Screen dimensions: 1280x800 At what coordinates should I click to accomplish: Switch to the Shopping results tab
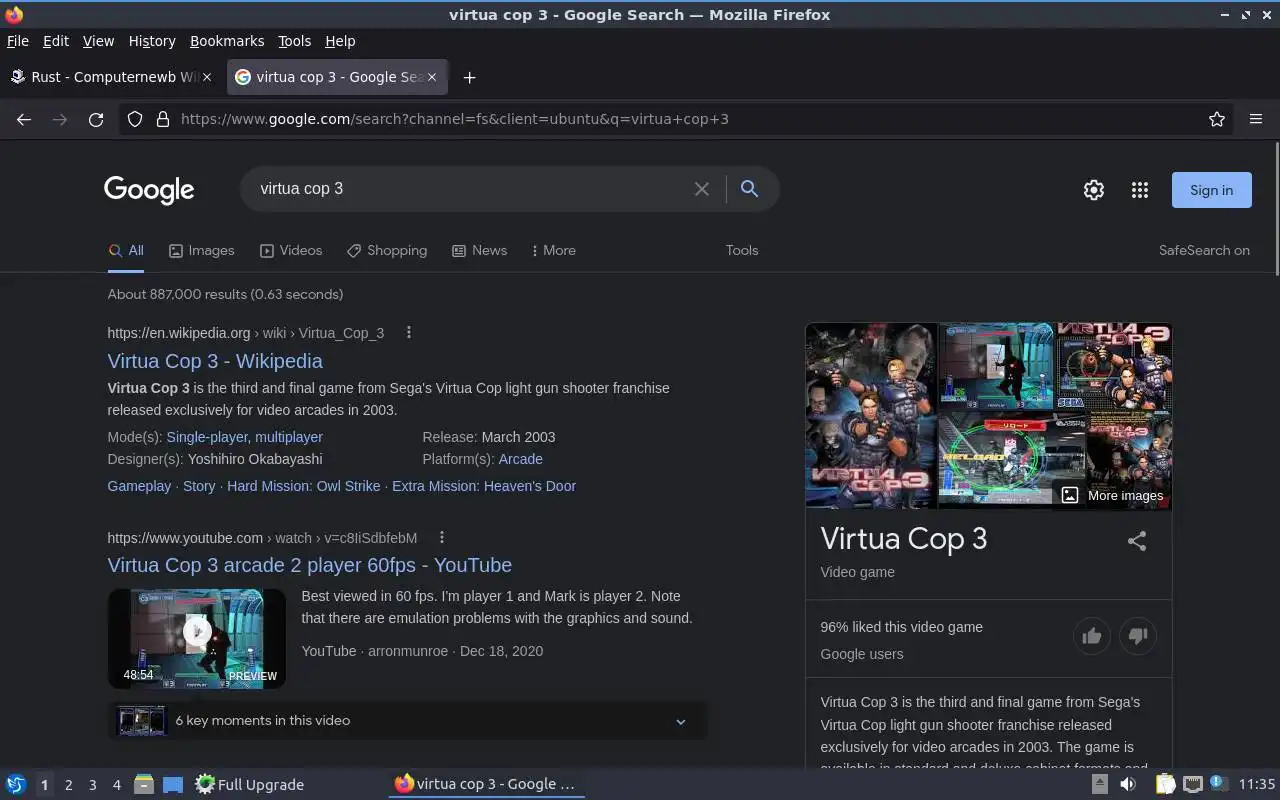387,250
